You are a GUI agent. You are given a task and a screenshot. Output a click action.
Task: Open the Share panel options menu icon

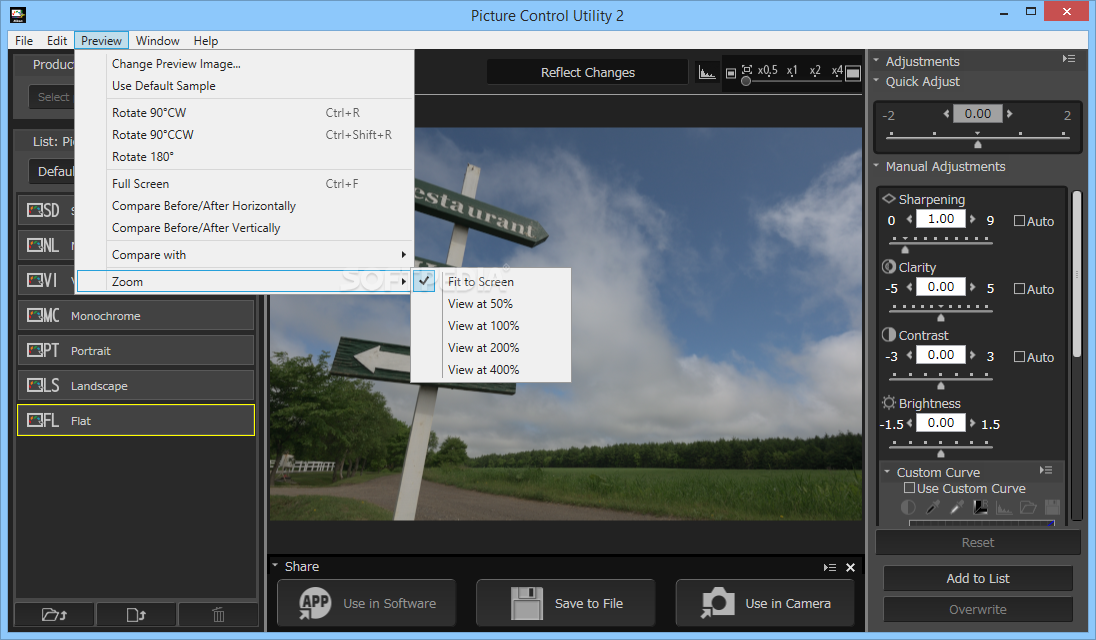830,567
